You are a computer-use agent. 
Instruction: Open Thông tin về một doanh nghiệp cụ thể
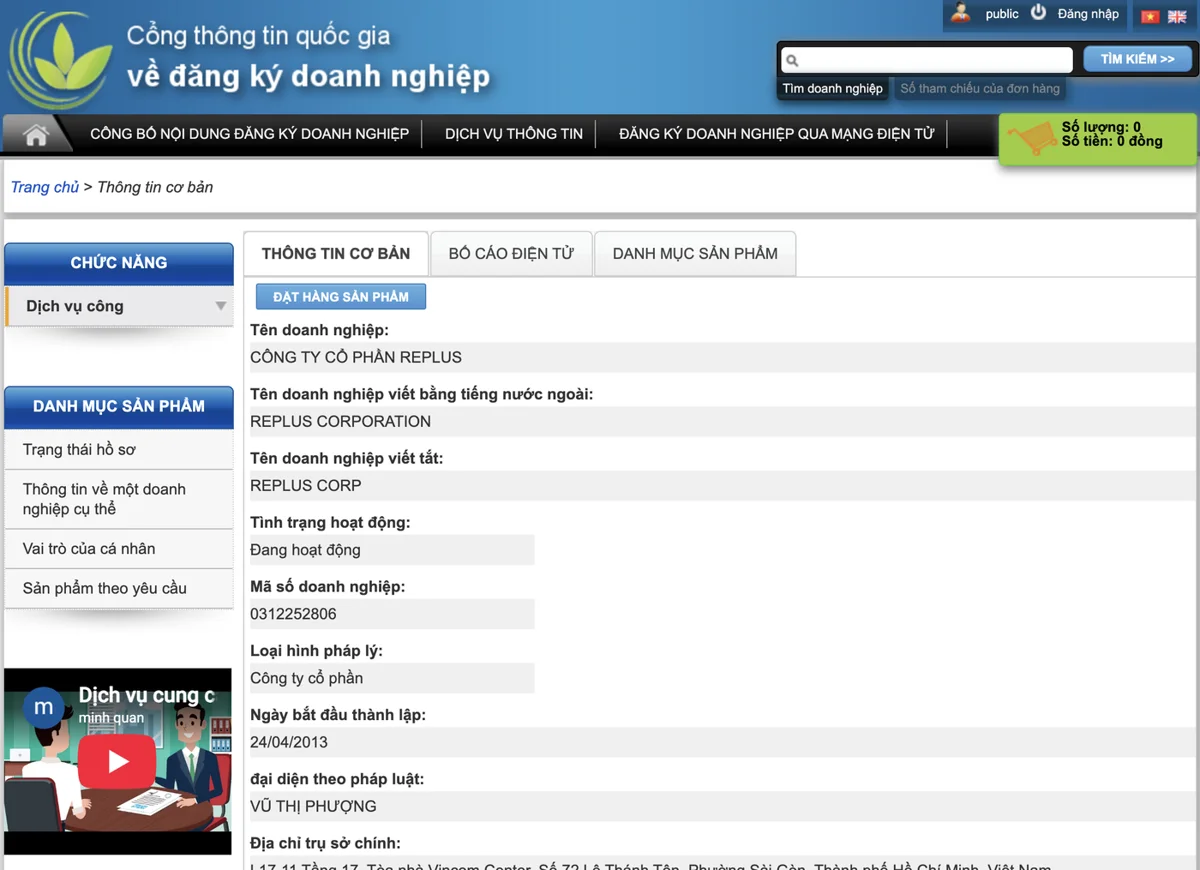(x=119, y=499)
